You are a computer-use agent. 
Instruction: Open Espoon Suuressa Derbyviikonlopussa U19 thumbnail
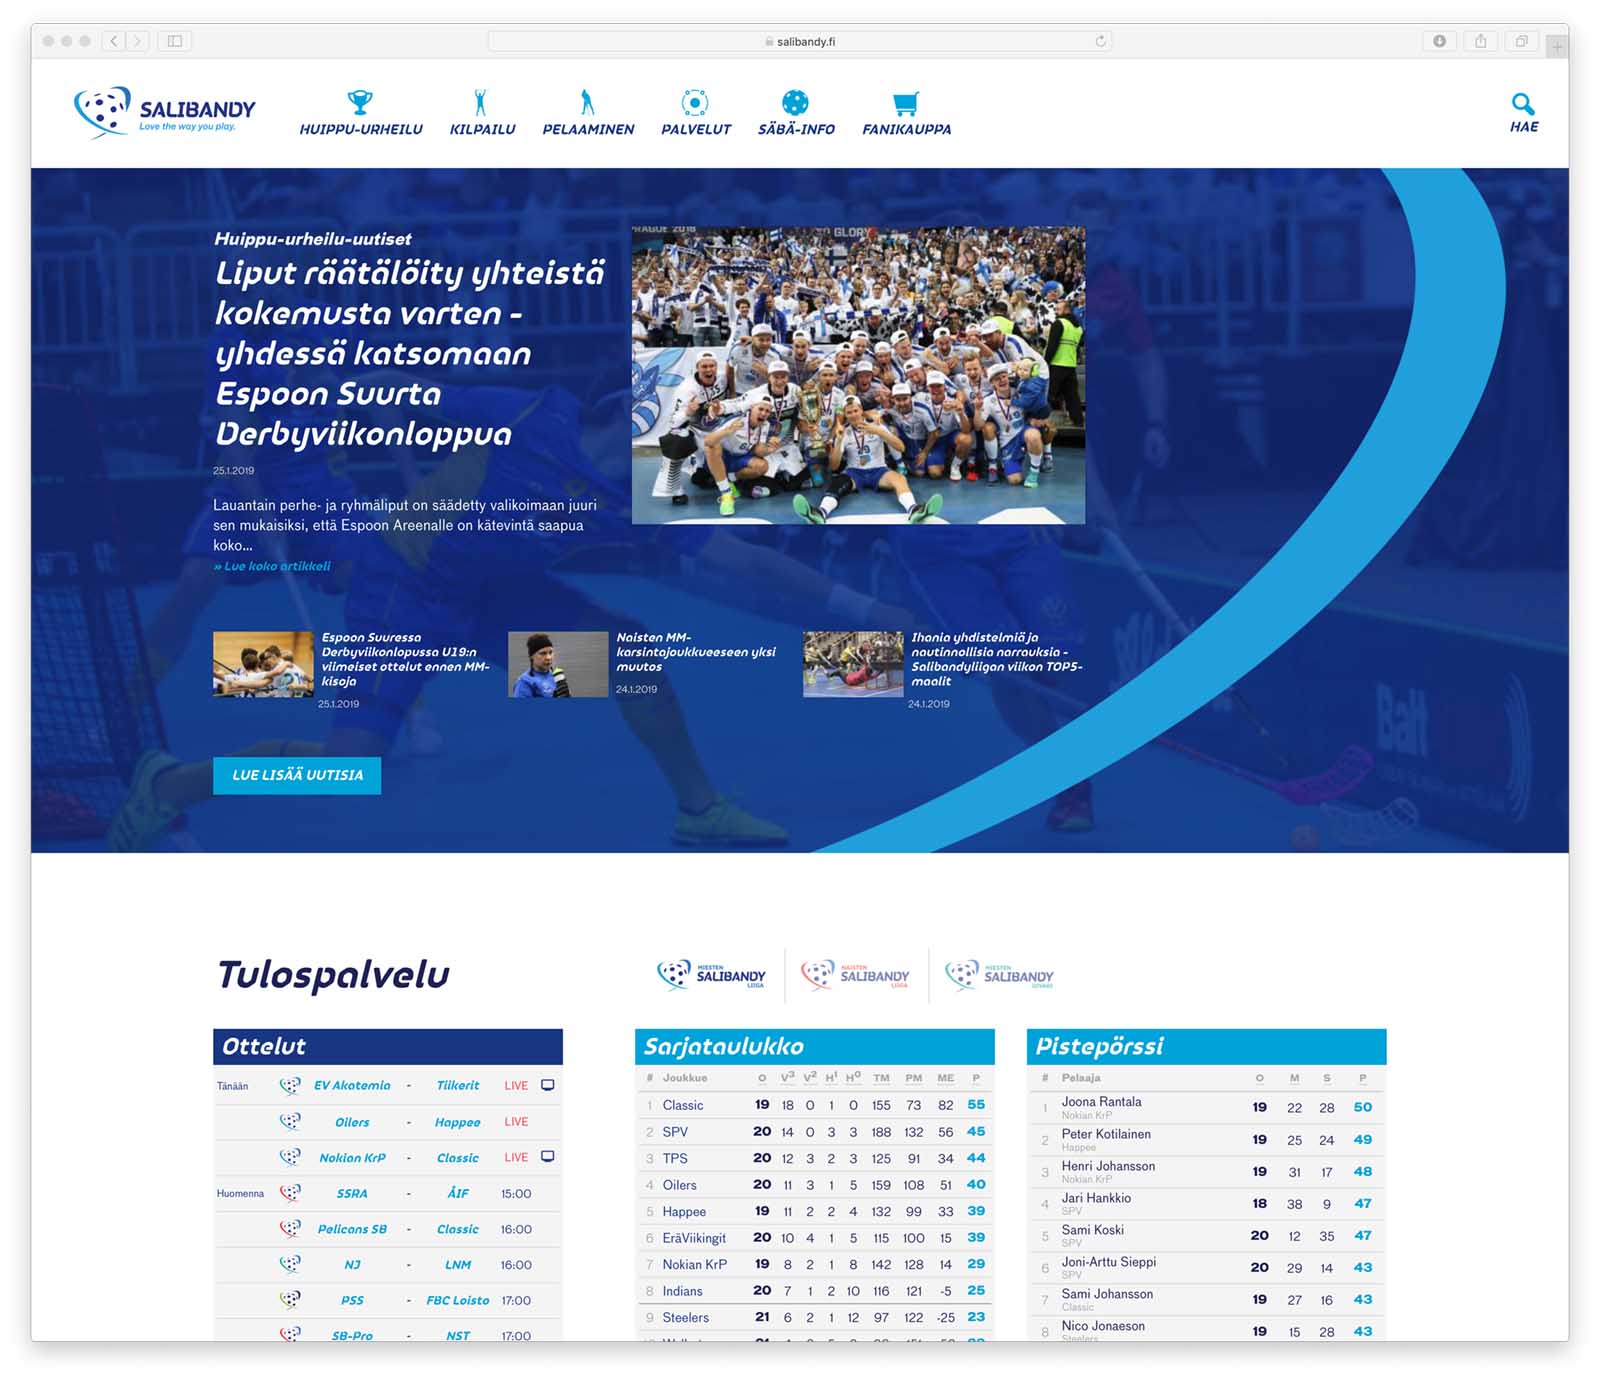click(263, 664)
